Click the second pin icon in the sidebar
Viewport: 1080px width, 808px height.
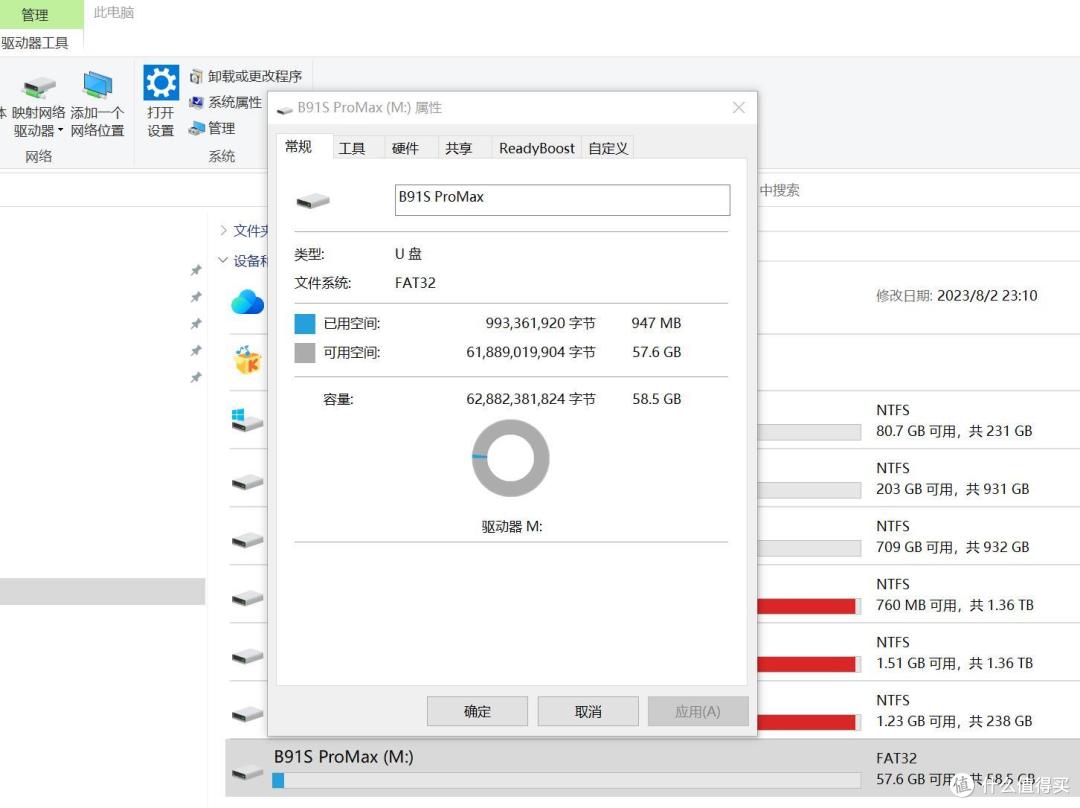point(196,297)
